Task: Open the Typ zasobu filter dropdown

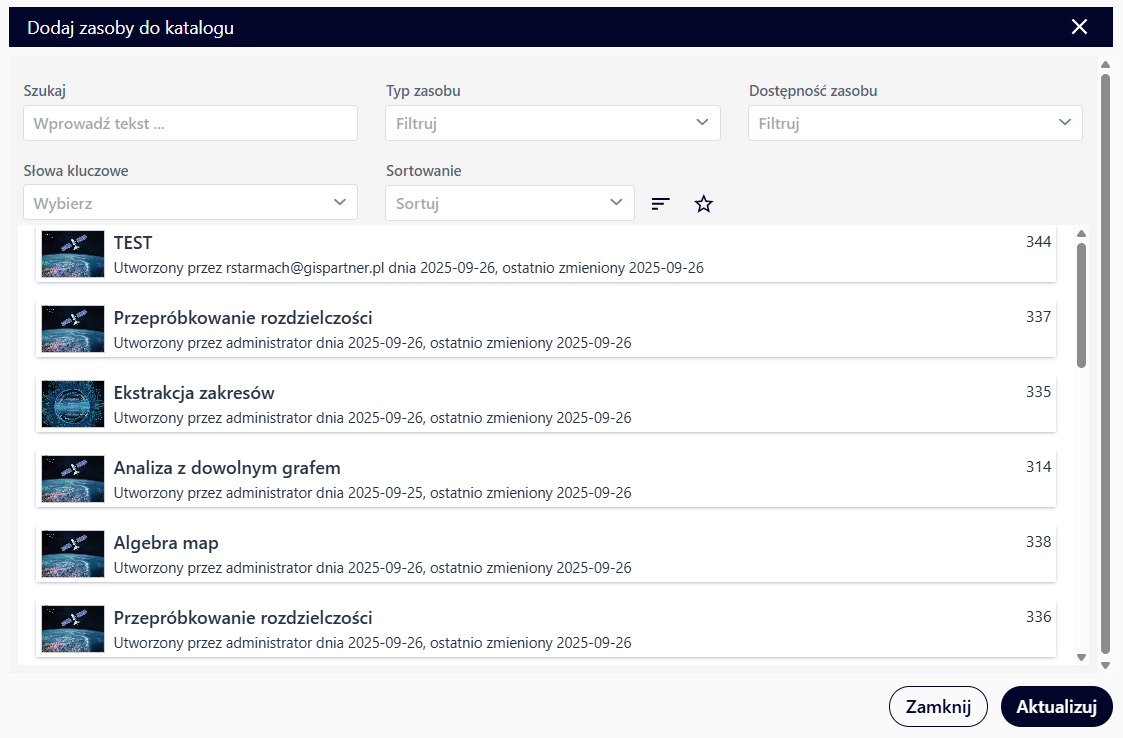Action: 552,124
